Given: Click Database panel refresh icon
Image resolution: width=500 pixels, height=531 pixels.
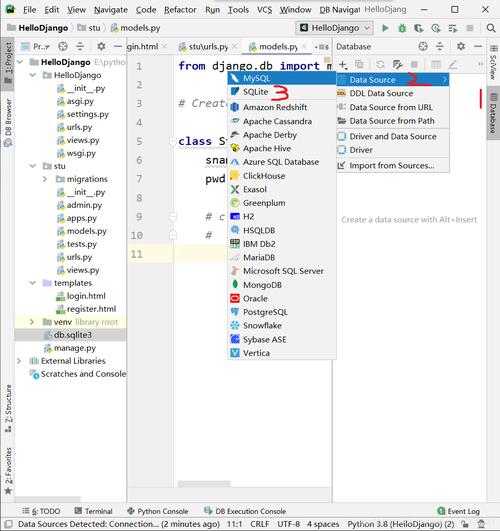Looking at the screenshot, I should 380,64.
